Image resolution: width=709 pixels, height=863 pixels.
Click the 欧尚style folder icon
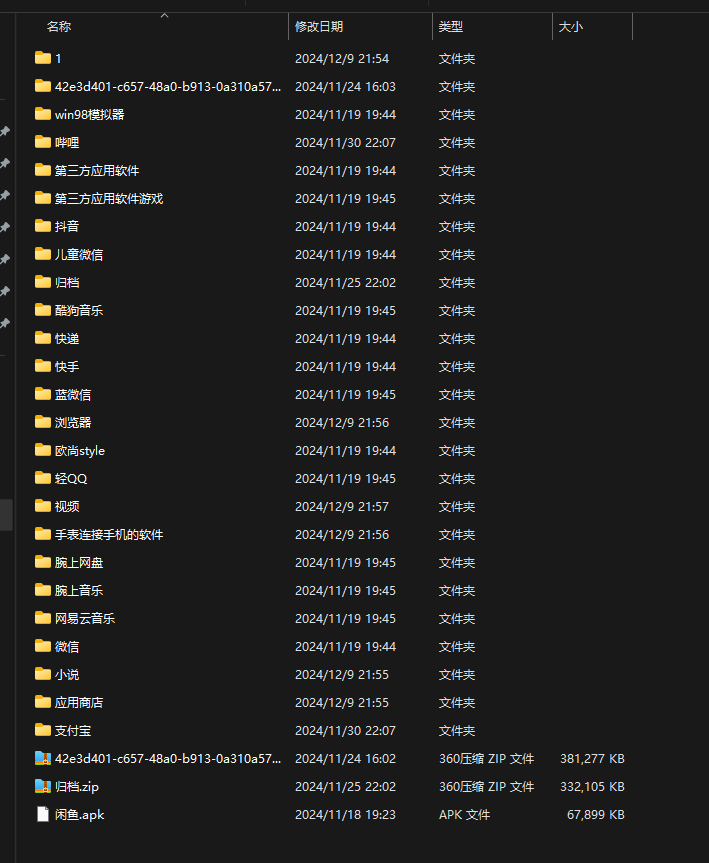click(x=42, y=450)
